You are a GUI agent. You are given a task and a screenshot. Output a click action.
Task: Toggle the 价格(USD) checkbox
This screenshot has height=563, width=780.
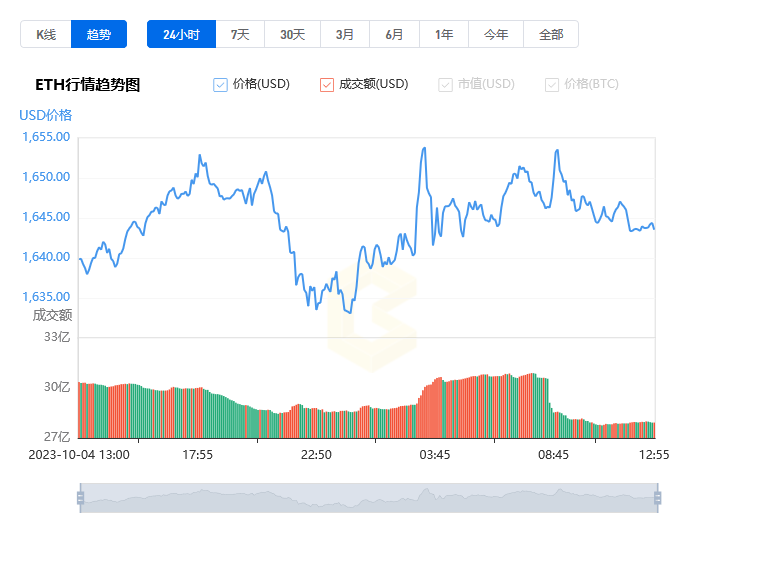[220, 85]
